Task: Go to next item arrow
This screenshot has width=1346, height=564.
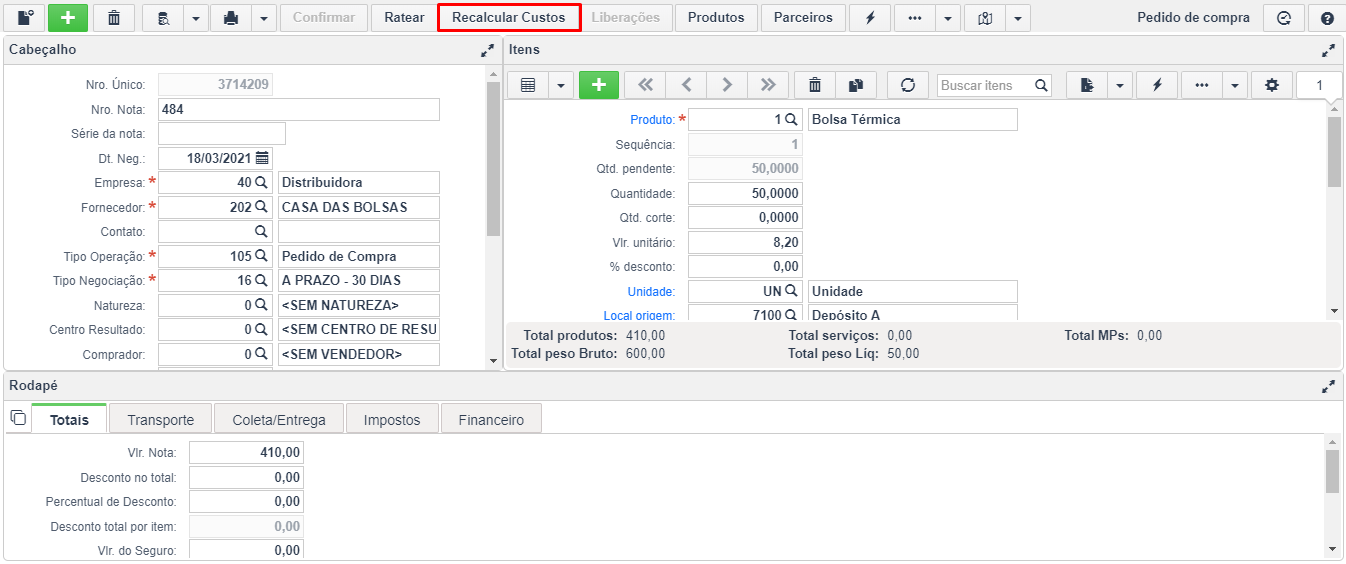Action: pos(727,85)
